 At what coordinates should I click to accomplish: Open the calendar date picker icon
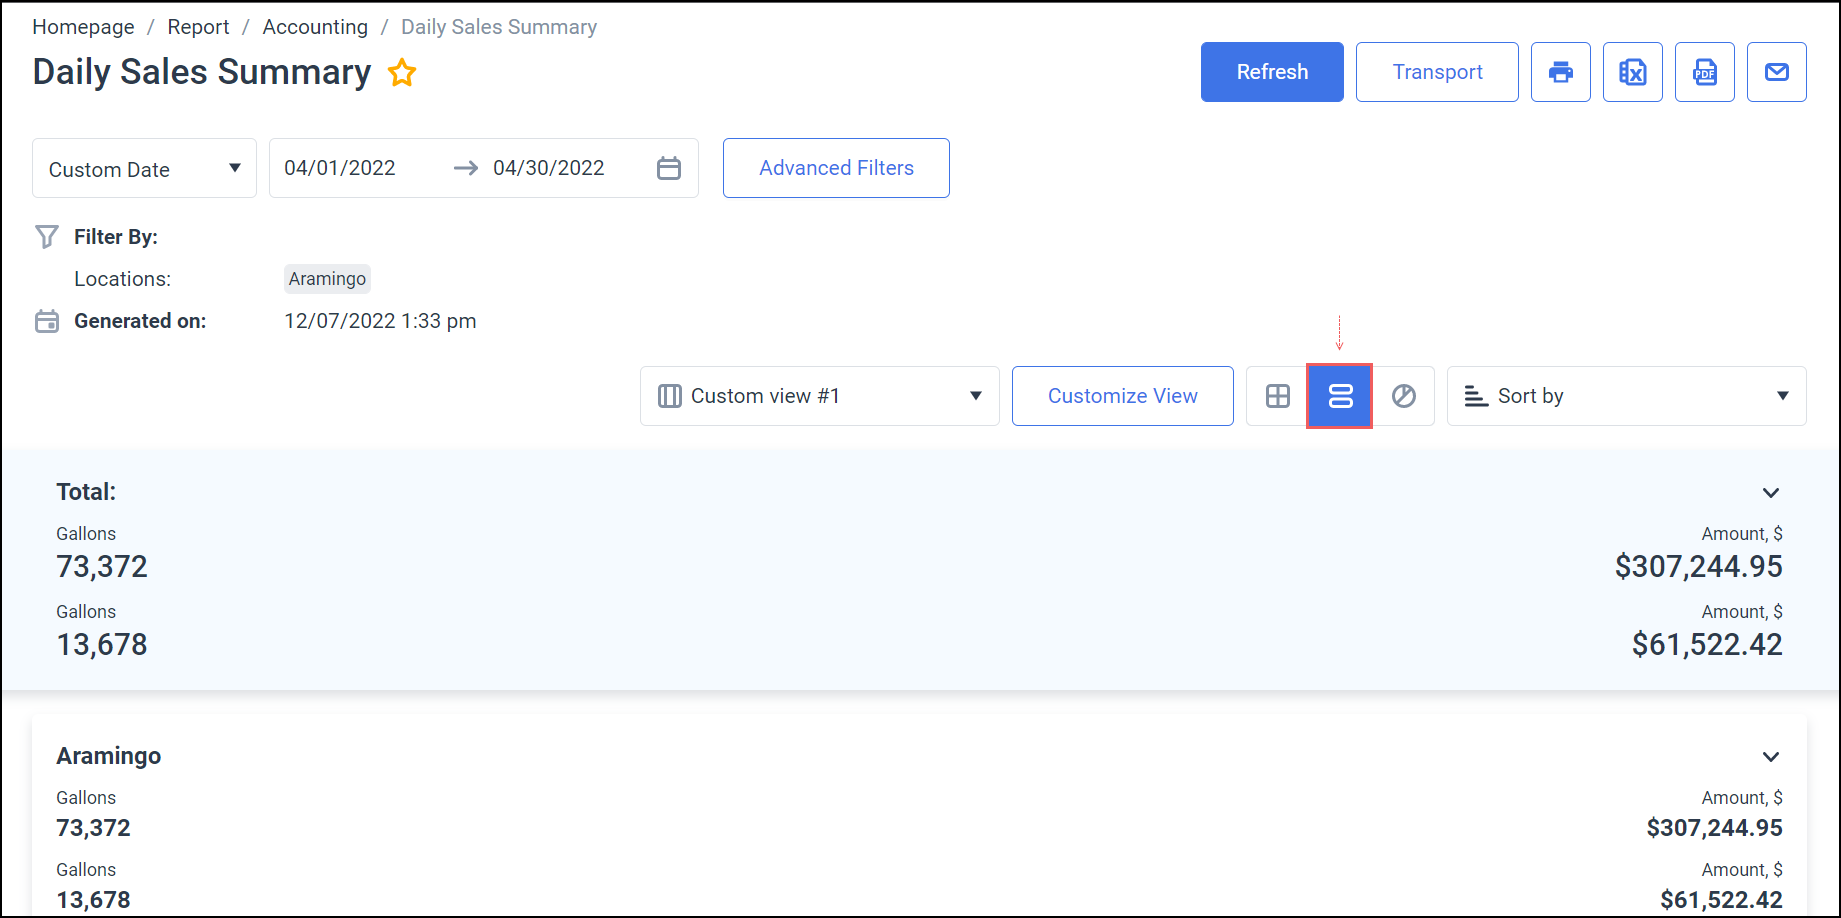(668, 168)
